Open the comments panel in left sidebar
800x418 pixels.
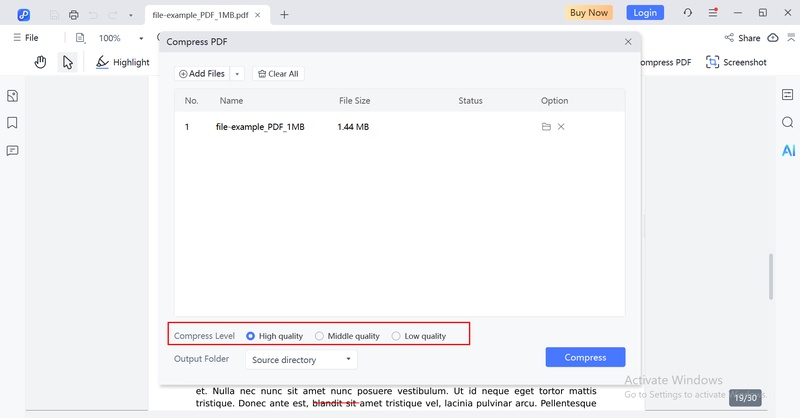click(x=12, y=151)
